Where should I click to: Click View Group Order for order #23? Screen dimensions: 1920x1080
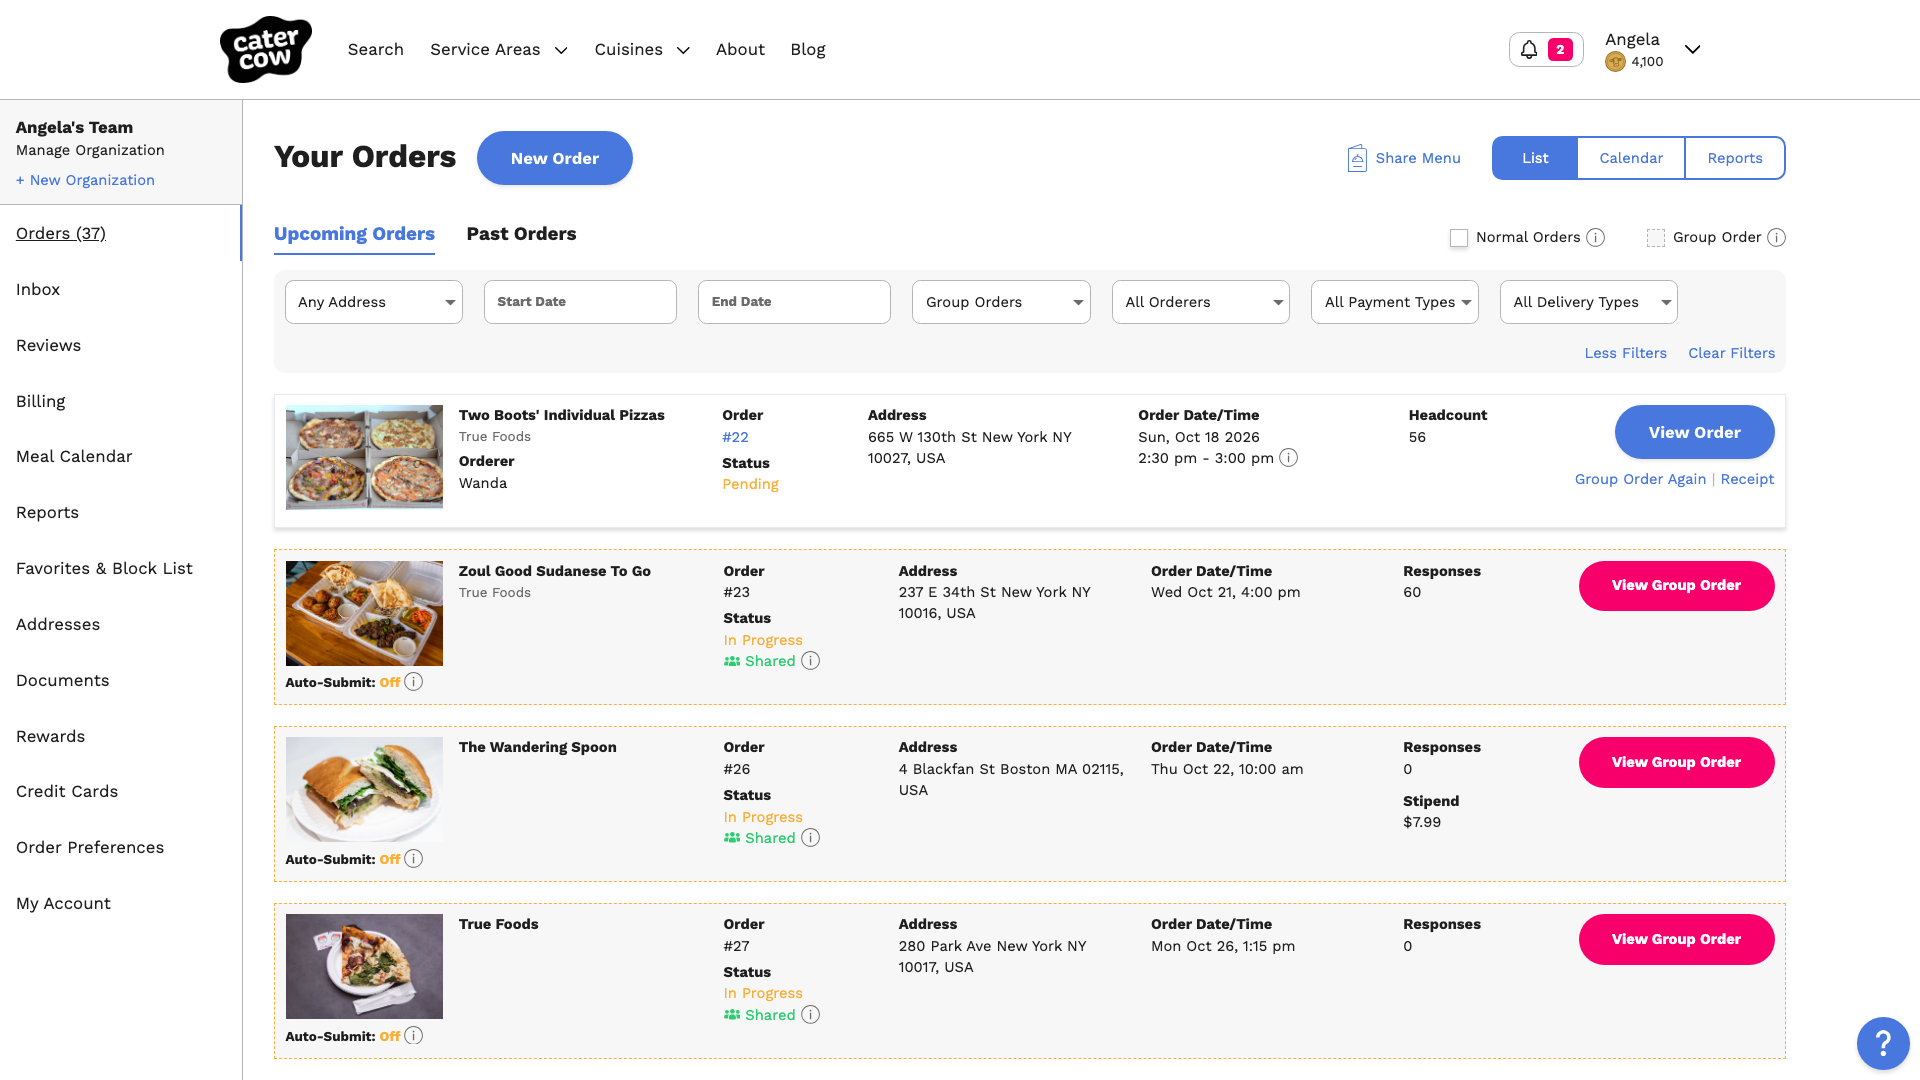pos(1677,586)
